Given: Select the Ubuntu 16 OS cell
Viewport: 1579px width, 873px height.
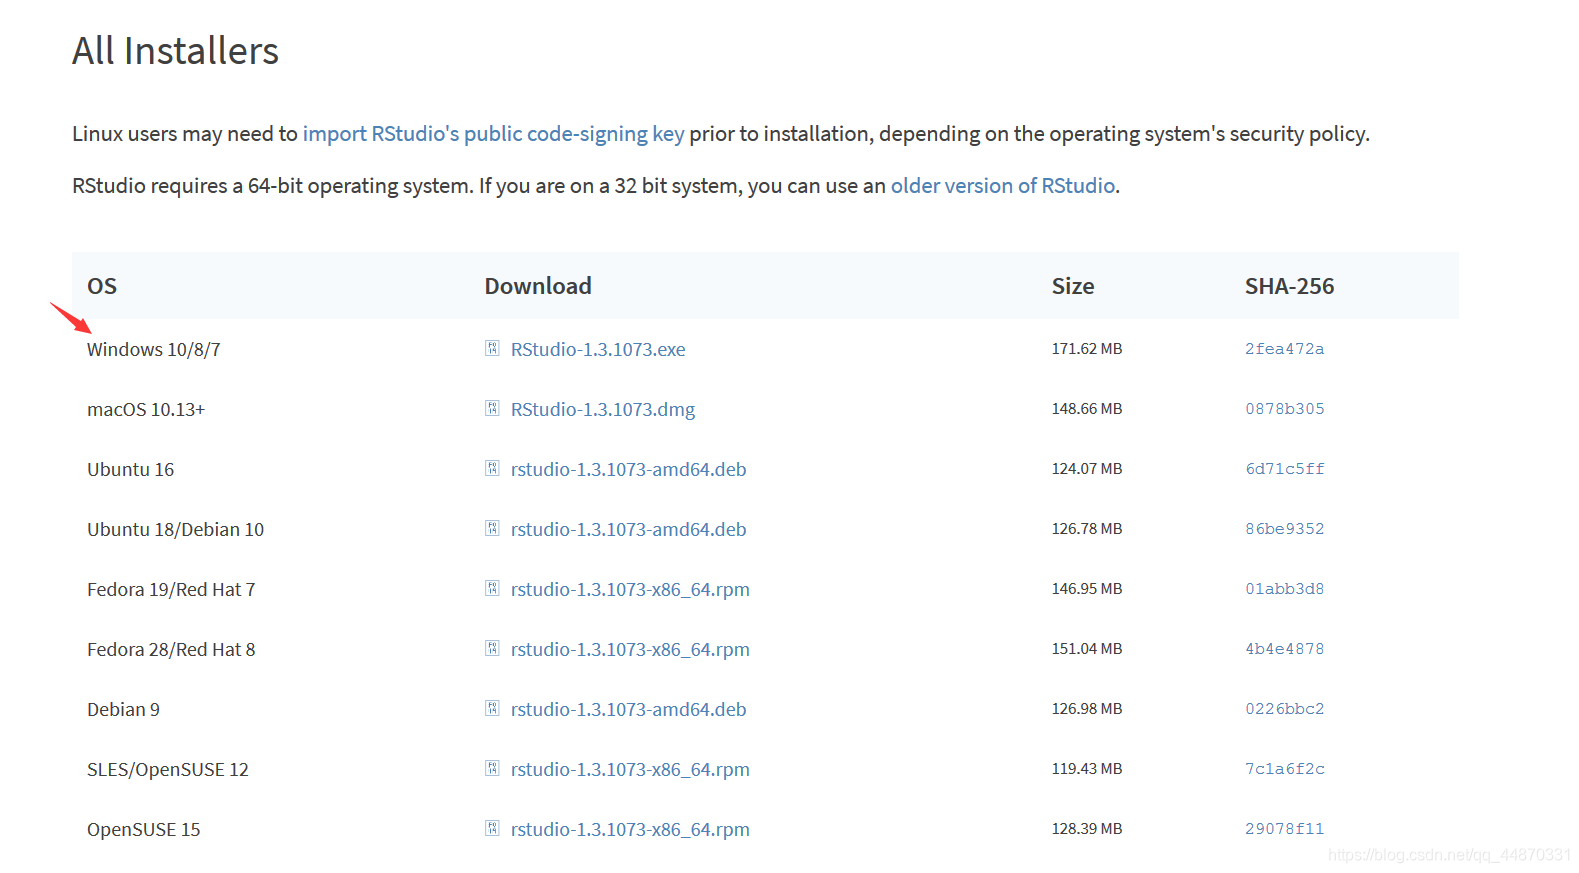Looking at the screenshot, I should 131,469.
